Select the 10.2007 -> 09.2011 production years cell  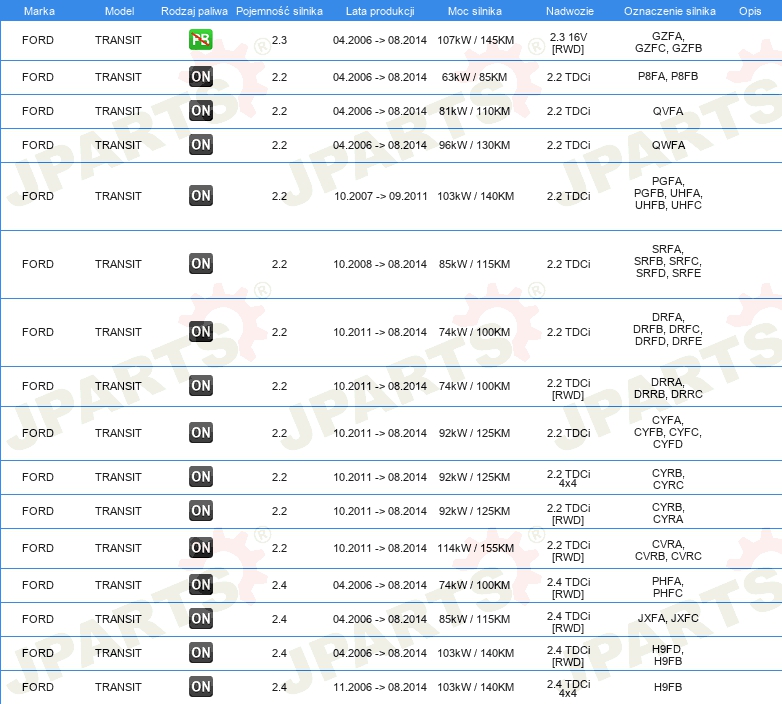(381, 196)
